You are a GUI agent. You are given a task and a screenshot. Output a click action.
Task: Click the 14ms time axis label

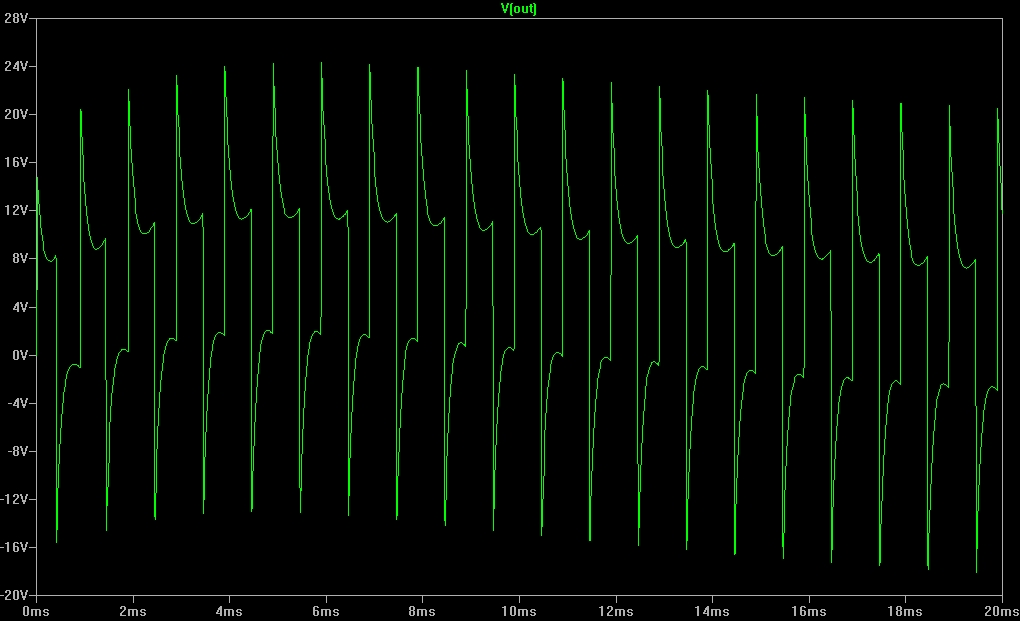(x=712, y=612)
